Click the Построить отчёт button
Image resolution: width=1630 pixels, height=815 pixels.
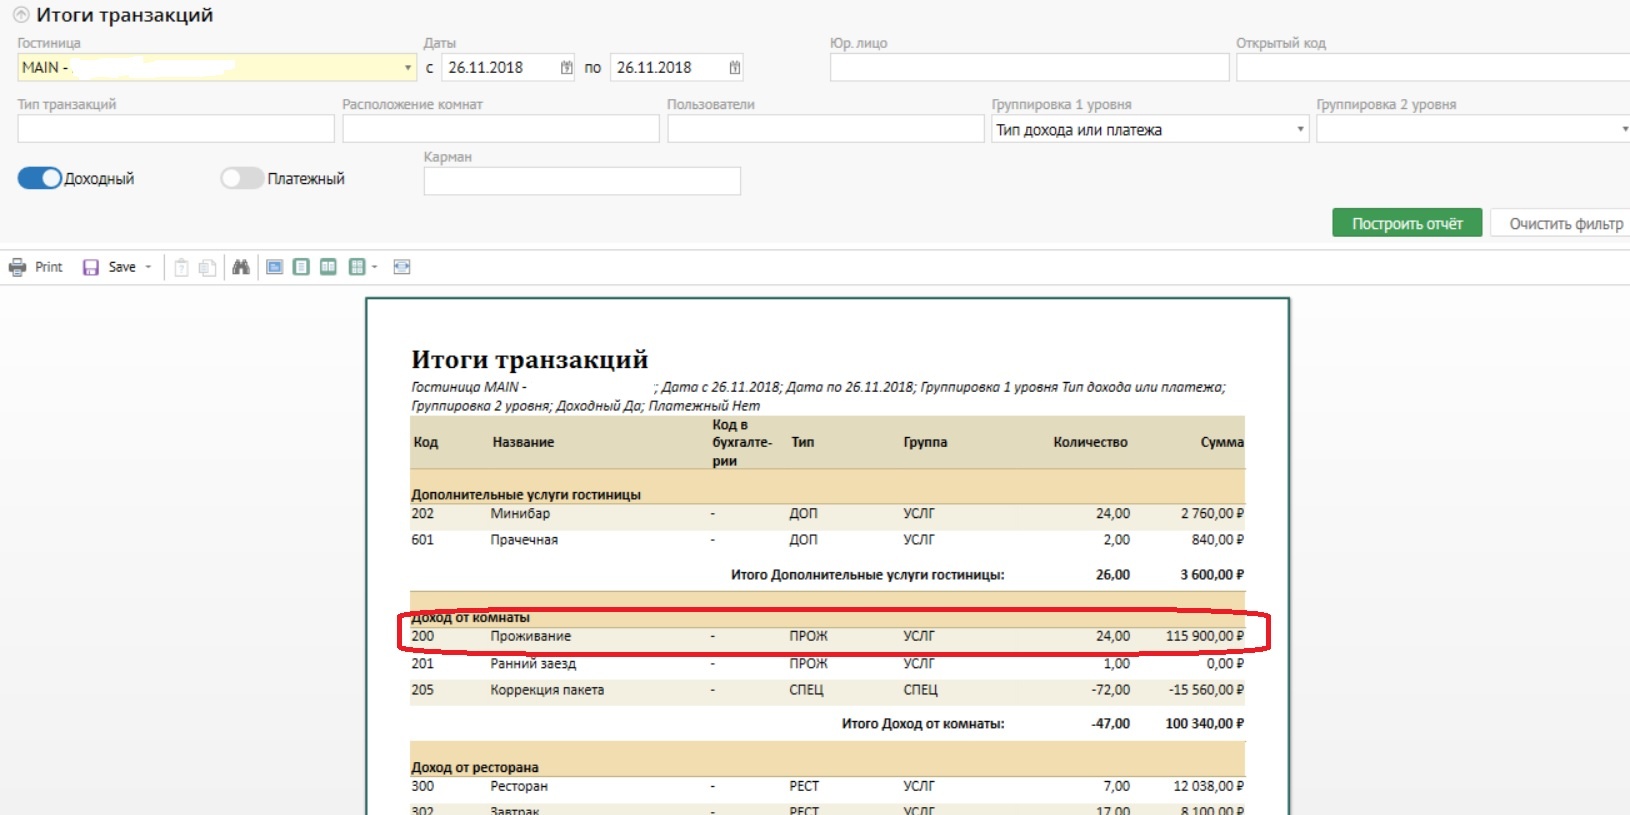[1406, 223]
